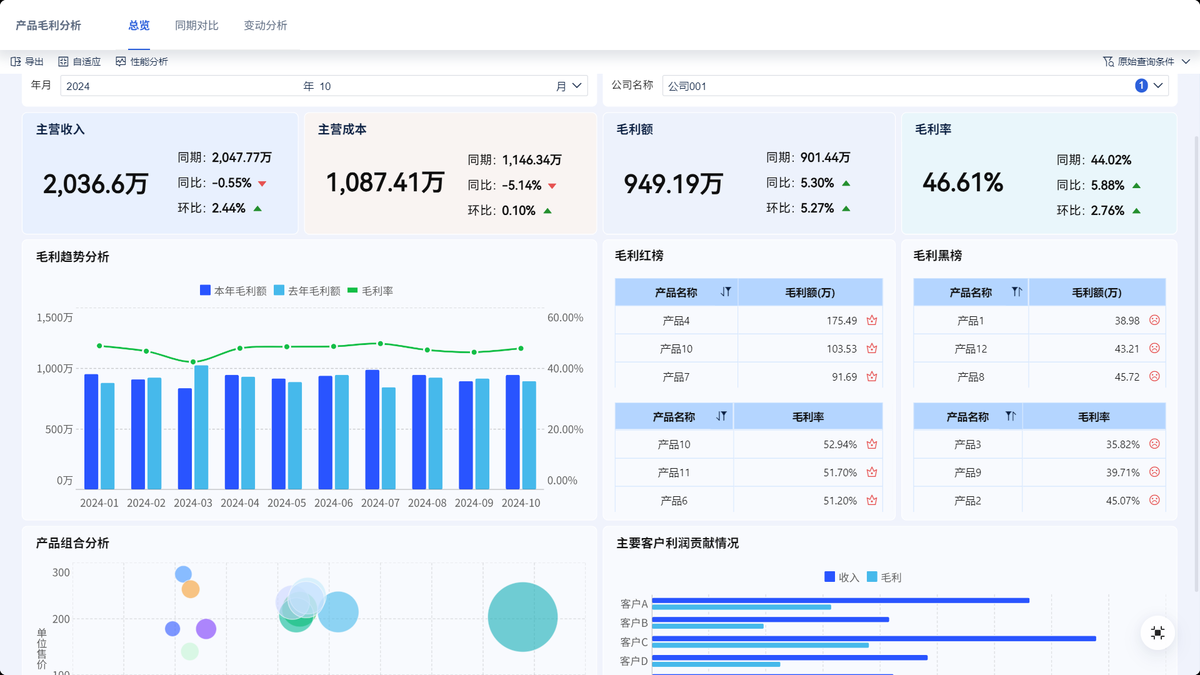1200x675 pixels.
Task: Click thumbs-up icon beside 103.53
Action: coord(872,349)
